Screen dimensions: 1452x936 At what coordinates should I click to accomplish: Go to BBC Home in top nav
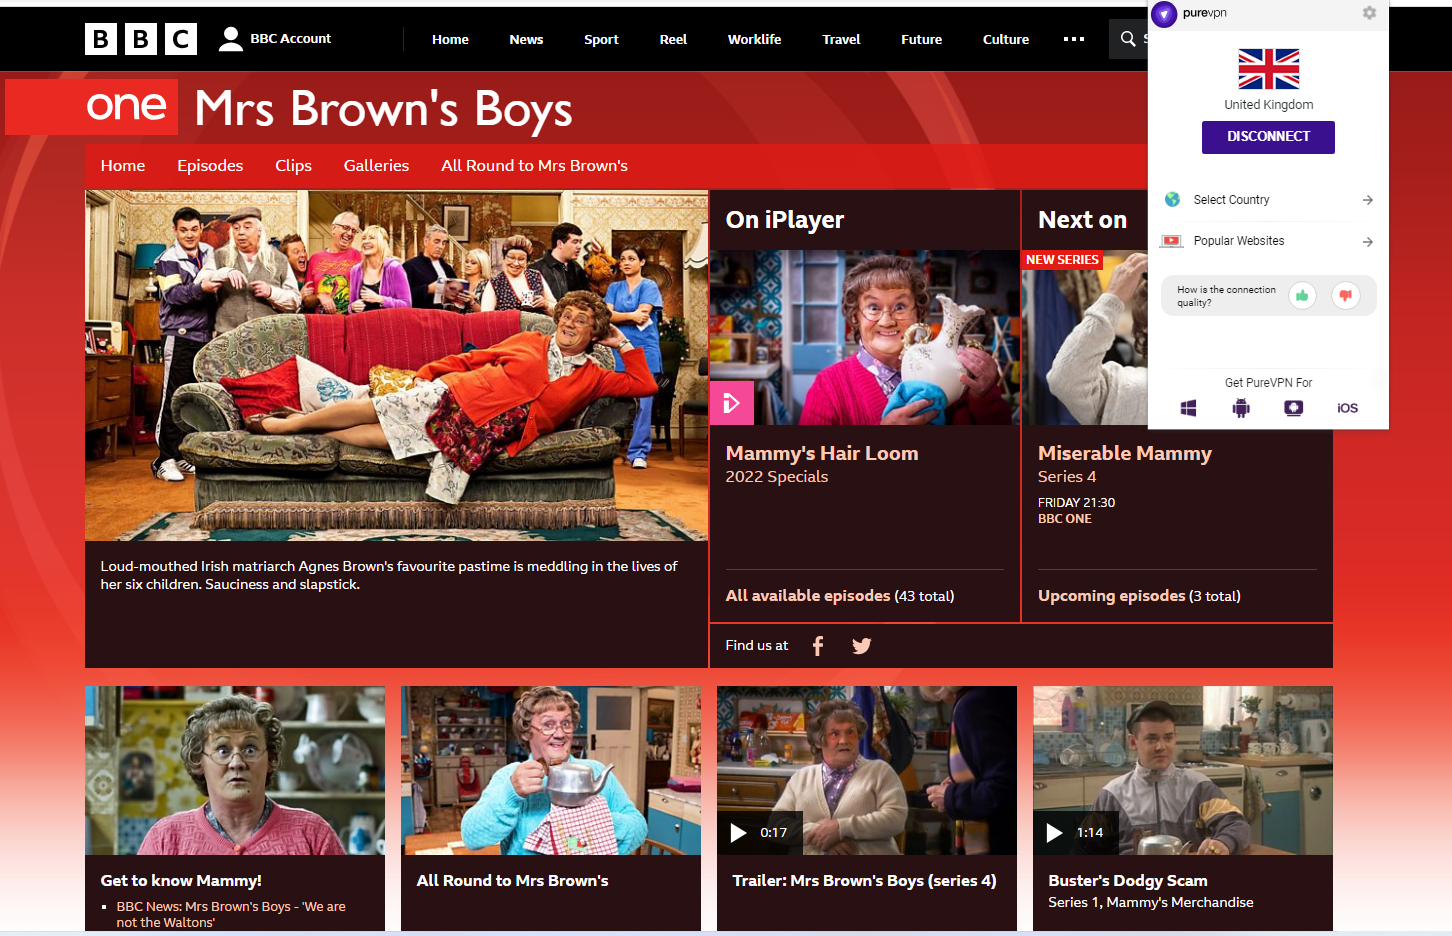click(450, 39)
